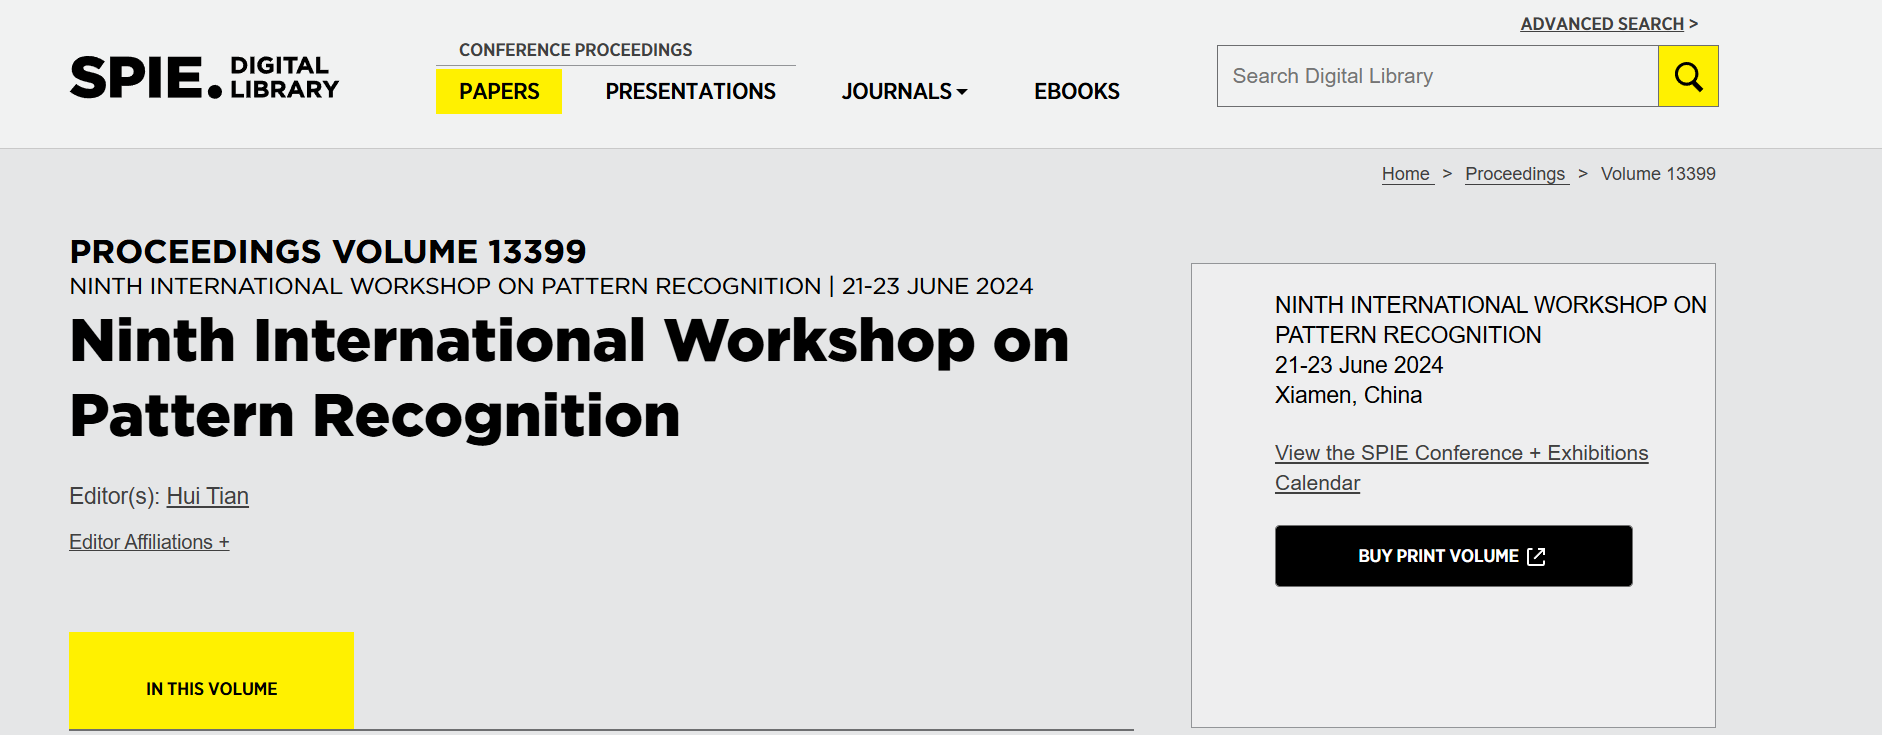Navigate to Home in the breadcrumb
1882x735 pixels.
(1405, 174)
